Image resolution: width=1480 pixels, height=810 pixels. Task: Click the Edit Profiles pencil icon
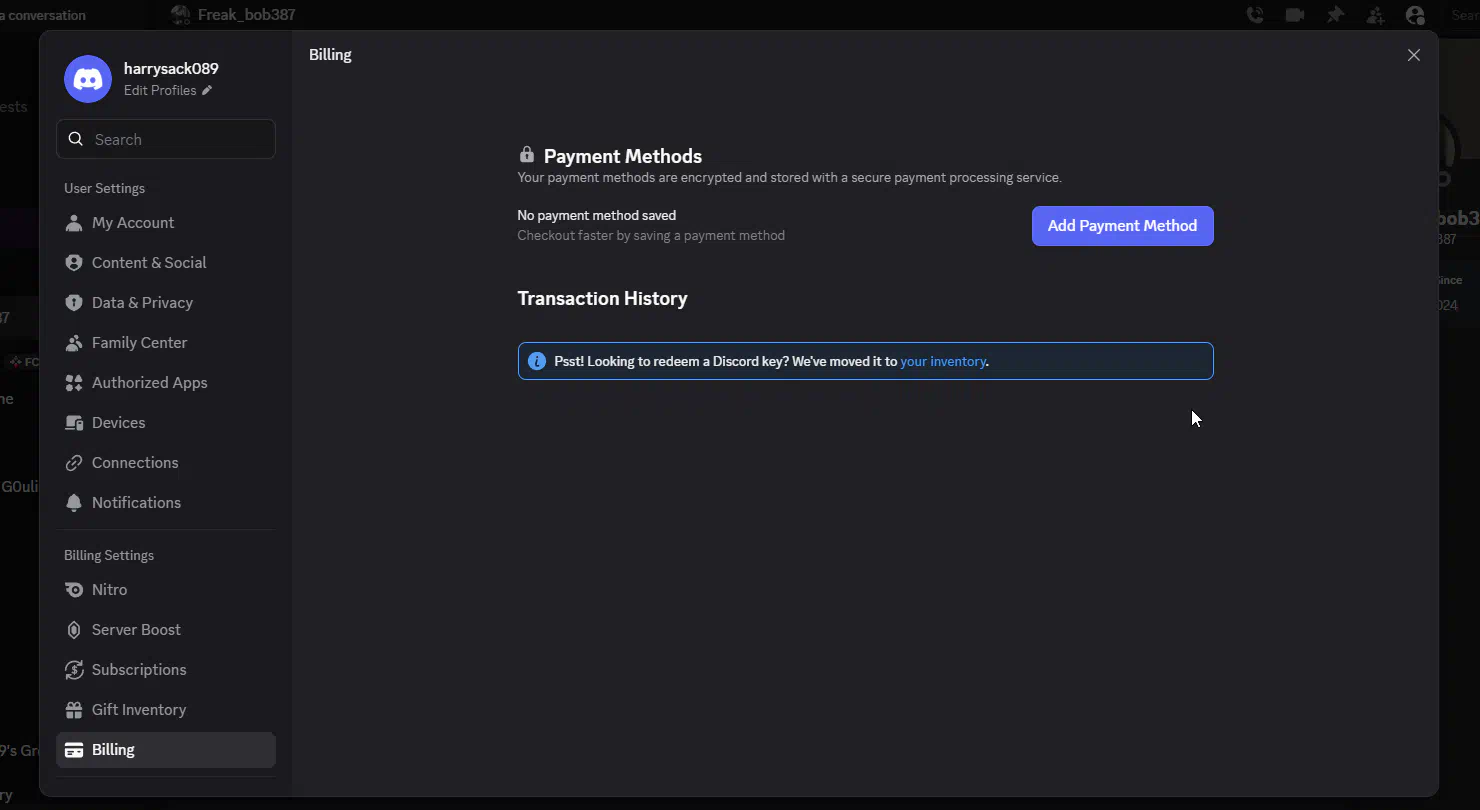pos(207,91)
